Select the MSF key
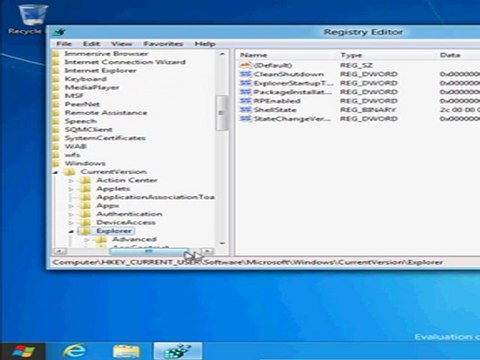The image size is (480, 360). (74, 96)
